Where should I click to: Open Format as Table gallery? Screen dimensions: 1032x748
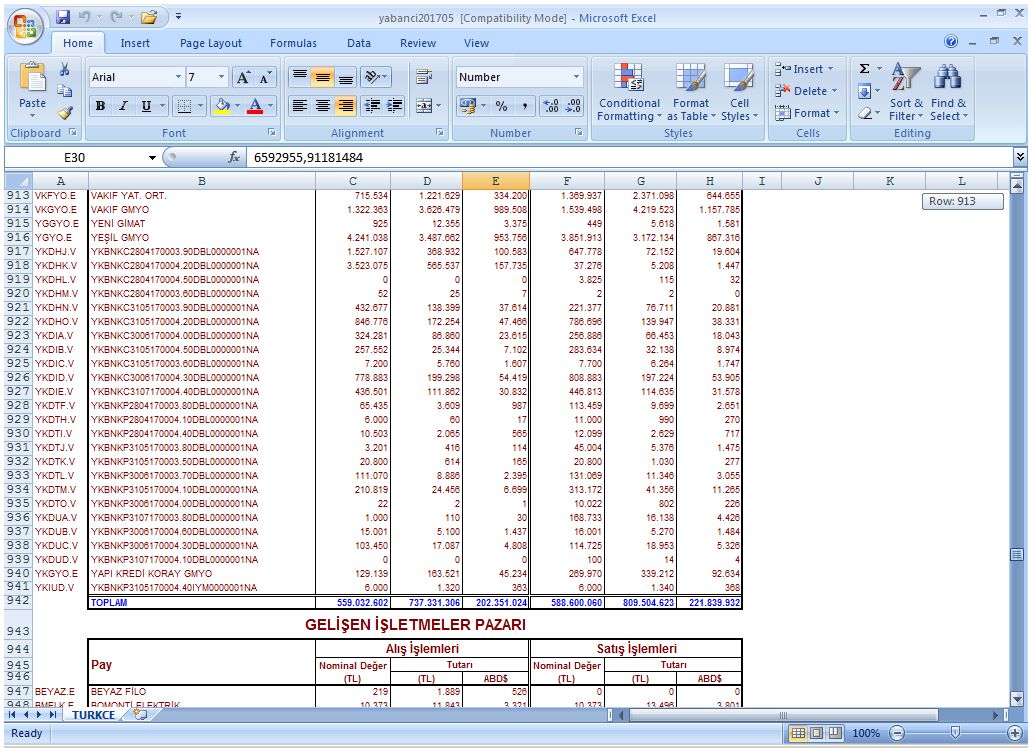point(690,92)
